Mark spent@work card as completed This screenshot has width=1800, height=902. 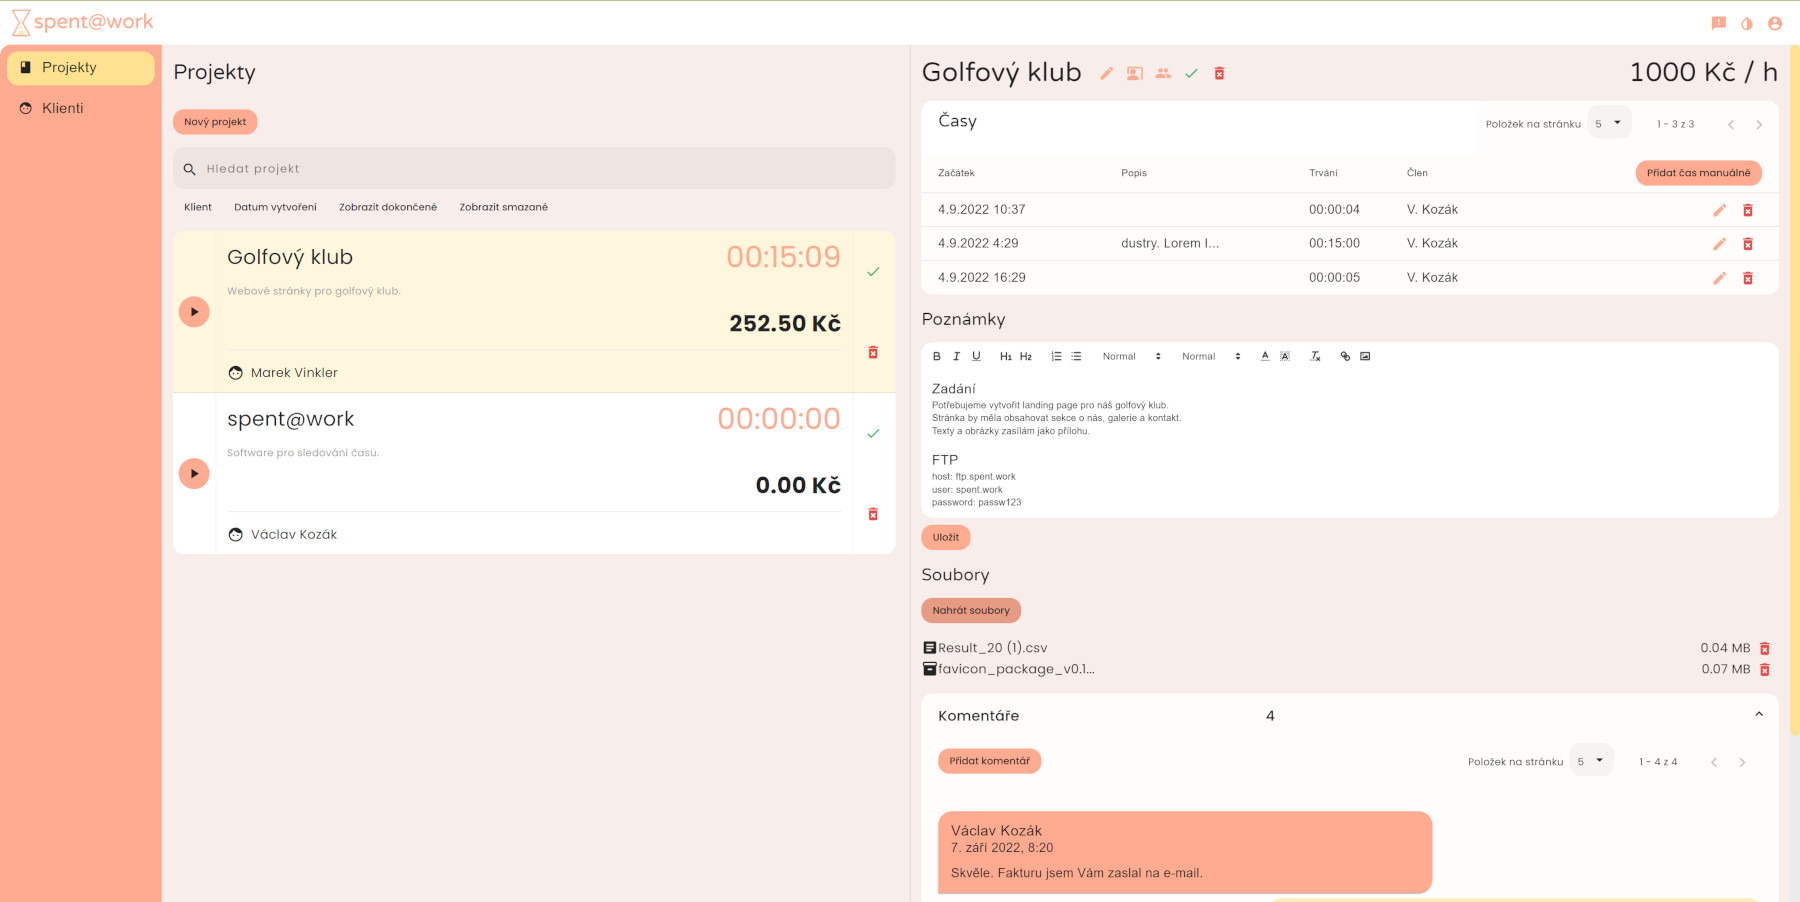(873, 433)
